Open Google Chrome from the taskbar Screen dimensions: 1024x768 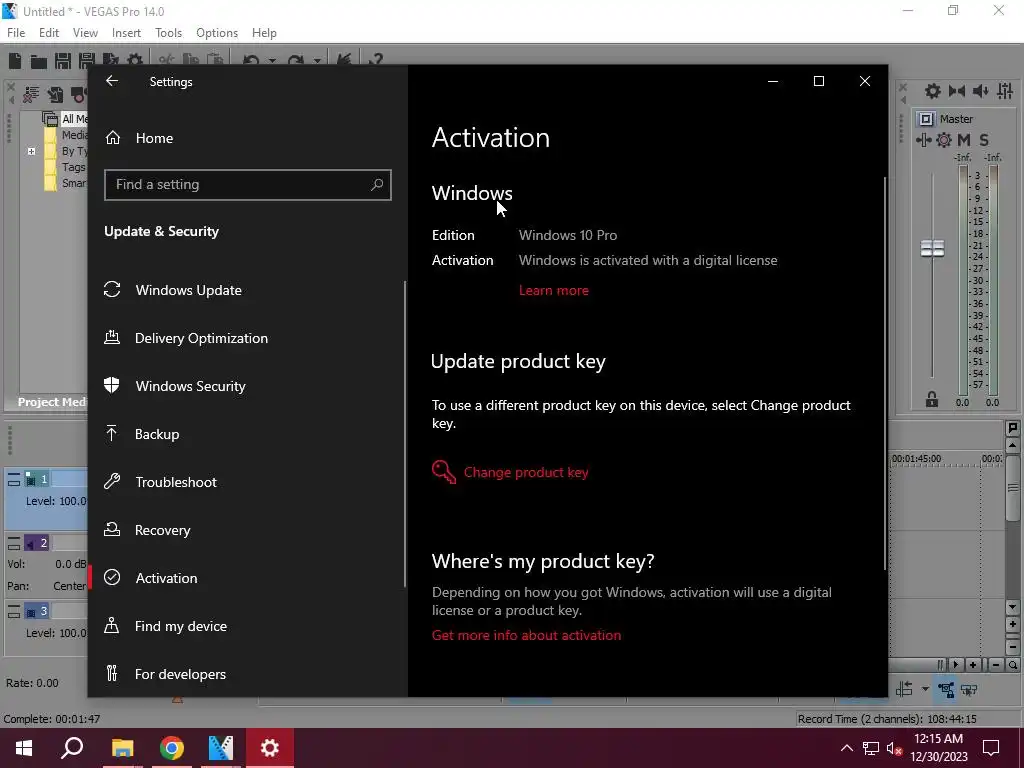click(172, 748)
